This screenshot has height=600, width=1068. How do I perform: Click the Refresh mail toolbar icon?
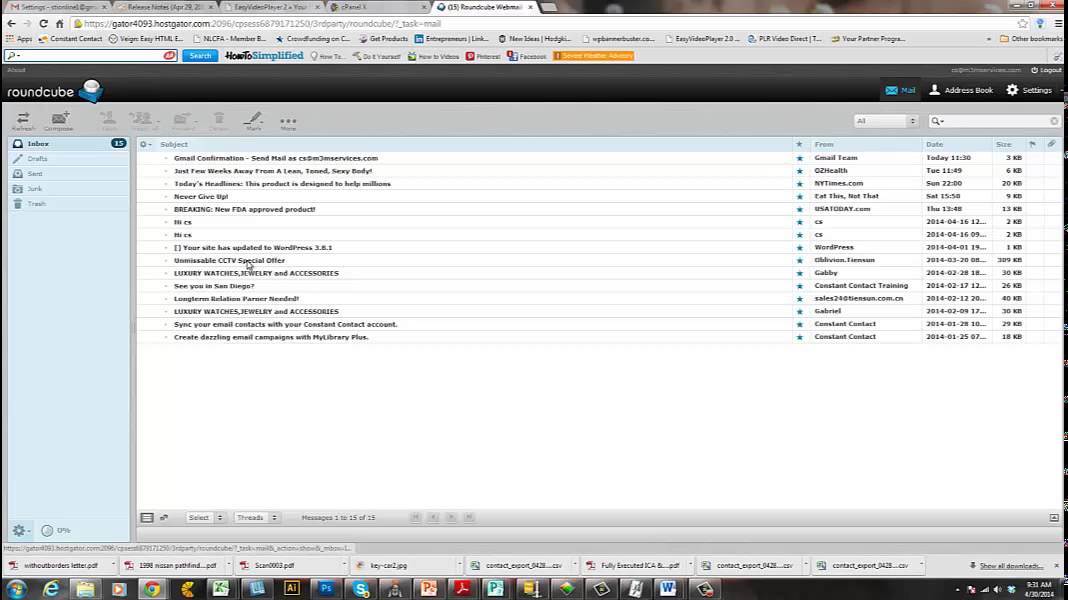(x=23, y=121)
